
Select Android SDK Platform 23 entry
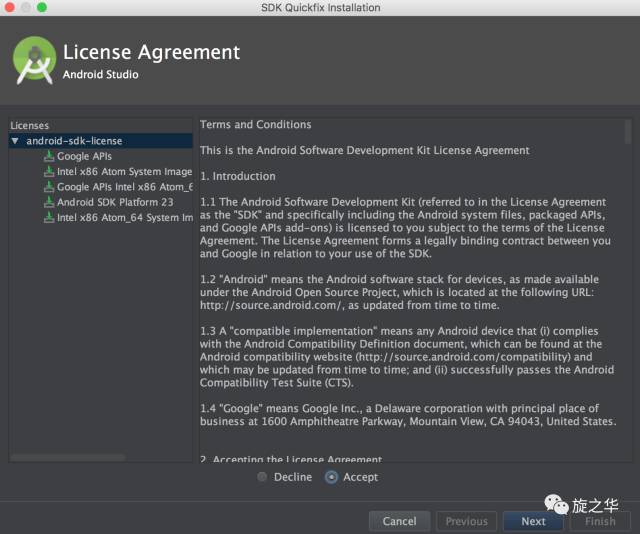115,202
